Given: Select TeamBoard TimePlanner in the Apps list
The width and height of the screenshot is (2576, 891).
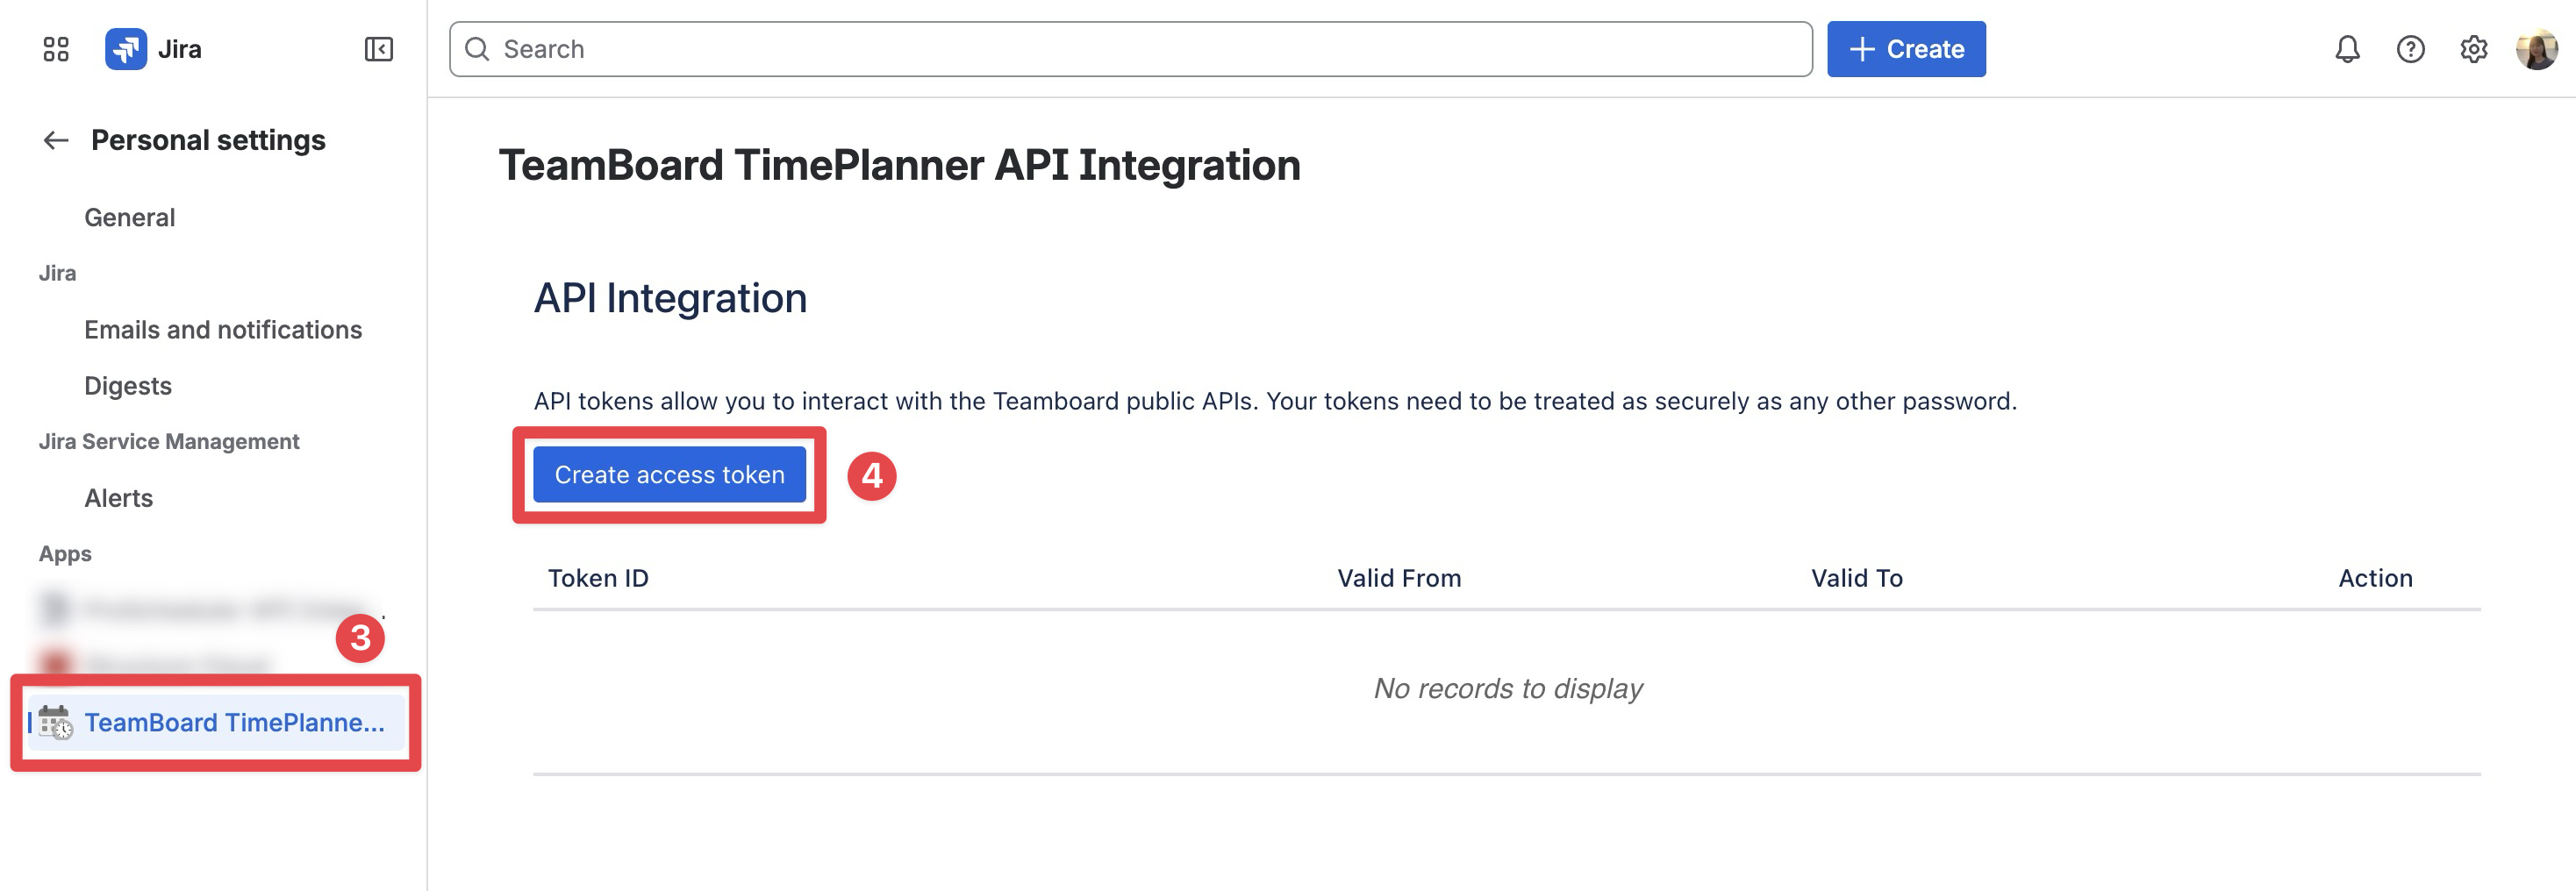Looking at the screenshot, I should tap(216, 722).
